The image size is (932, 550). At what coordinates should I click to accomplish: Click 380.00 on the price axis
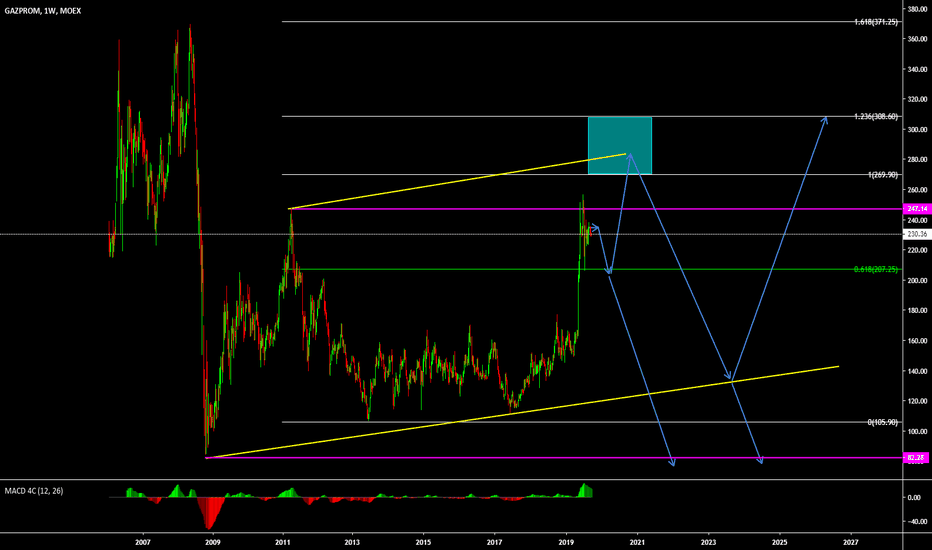918,9
